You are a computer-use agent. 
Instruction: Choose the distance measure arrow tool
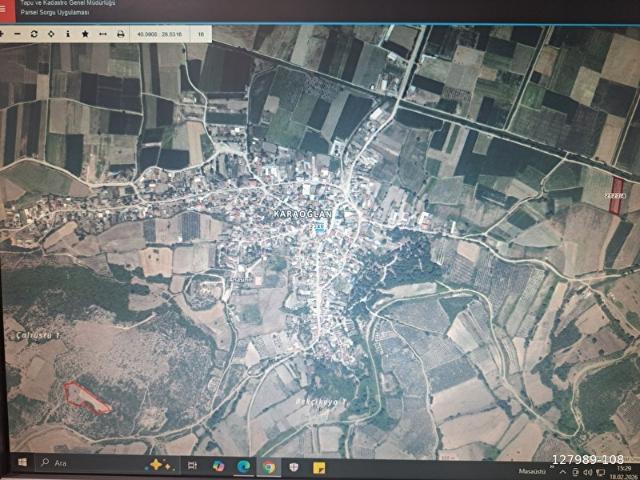[x=103, y=34]
